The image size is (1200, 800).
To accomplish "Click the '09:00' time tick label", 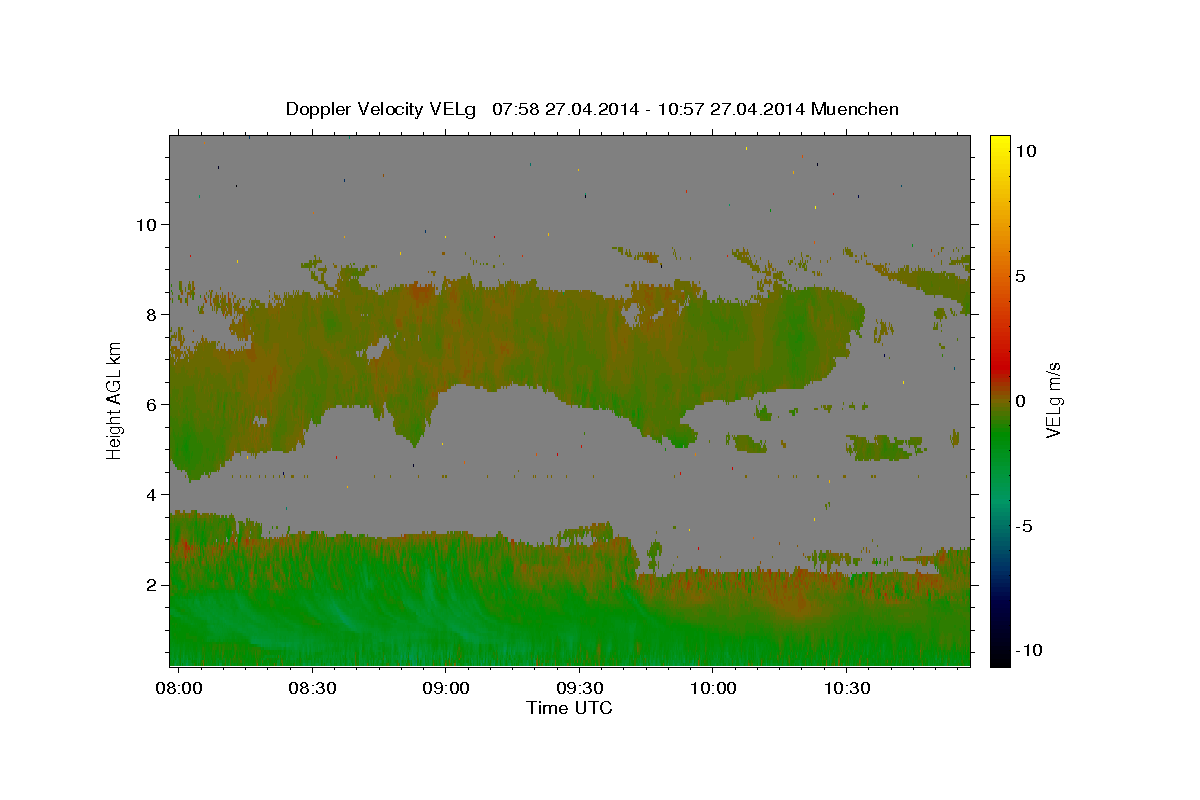I will coord(445,689).
